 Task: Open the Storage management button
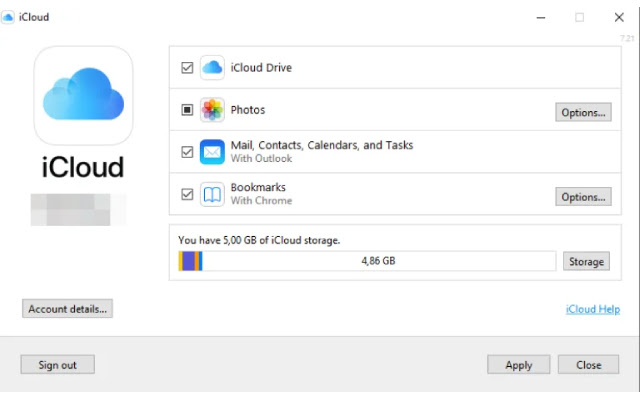(x=586, y=261)
